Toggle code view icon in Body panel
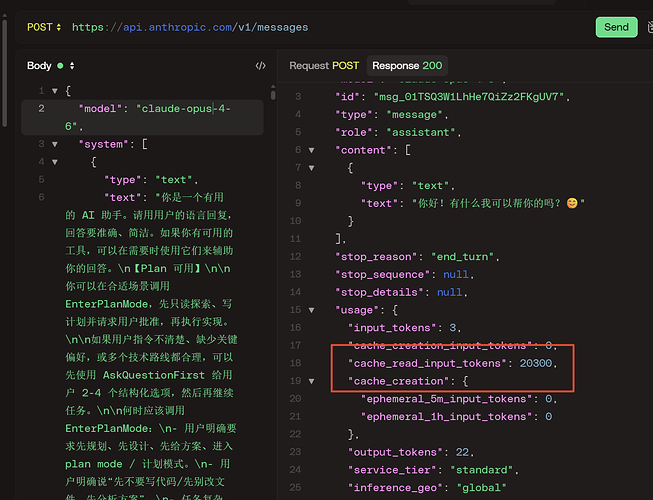 coord(261,66)
